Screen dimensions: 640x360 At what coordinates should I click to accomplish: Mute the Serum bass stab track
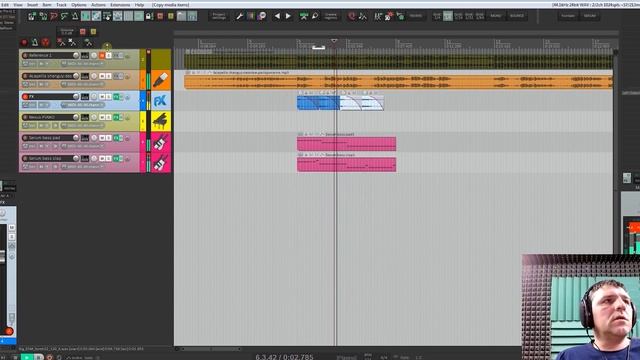click(x=102, y=158)
